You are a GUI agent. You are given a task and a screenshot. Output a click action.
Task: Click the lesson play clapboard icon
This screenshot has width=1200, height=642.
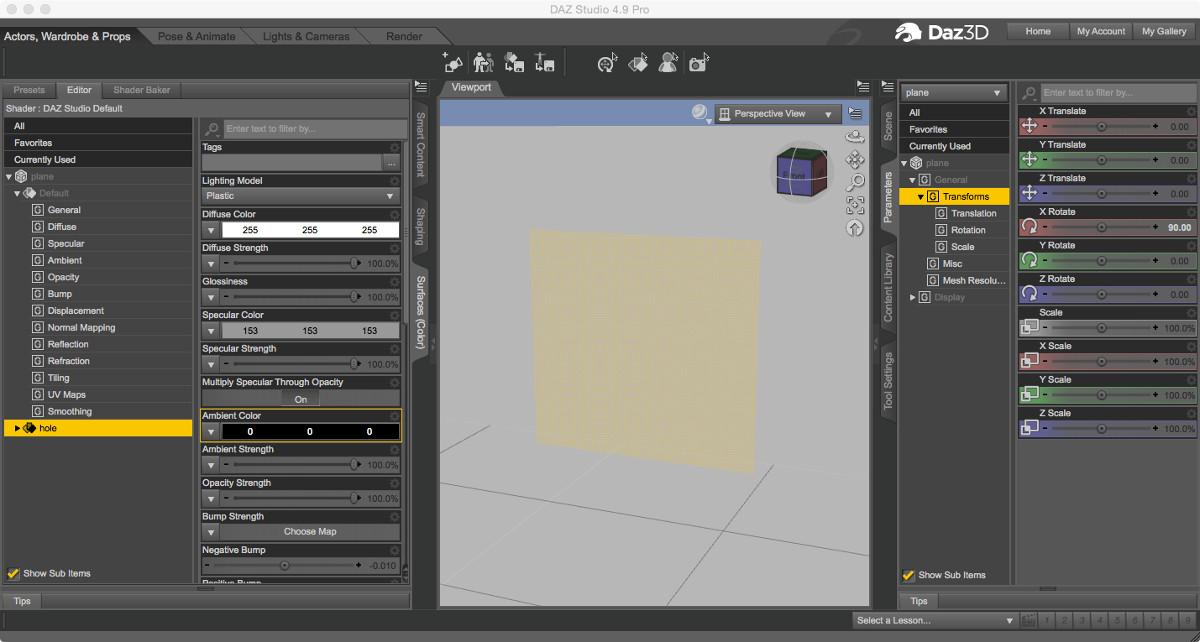[x=1029, y=620]
